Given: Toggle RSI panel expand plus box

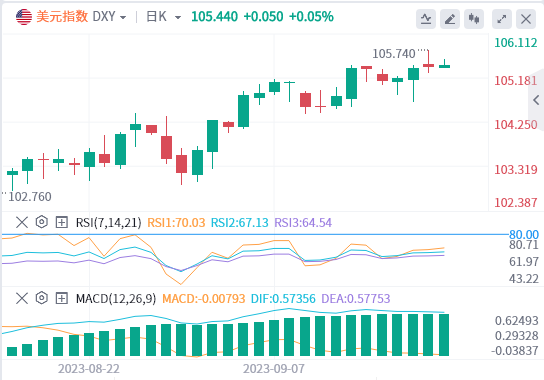Looking at the screenshot, I should coord(61,222).
